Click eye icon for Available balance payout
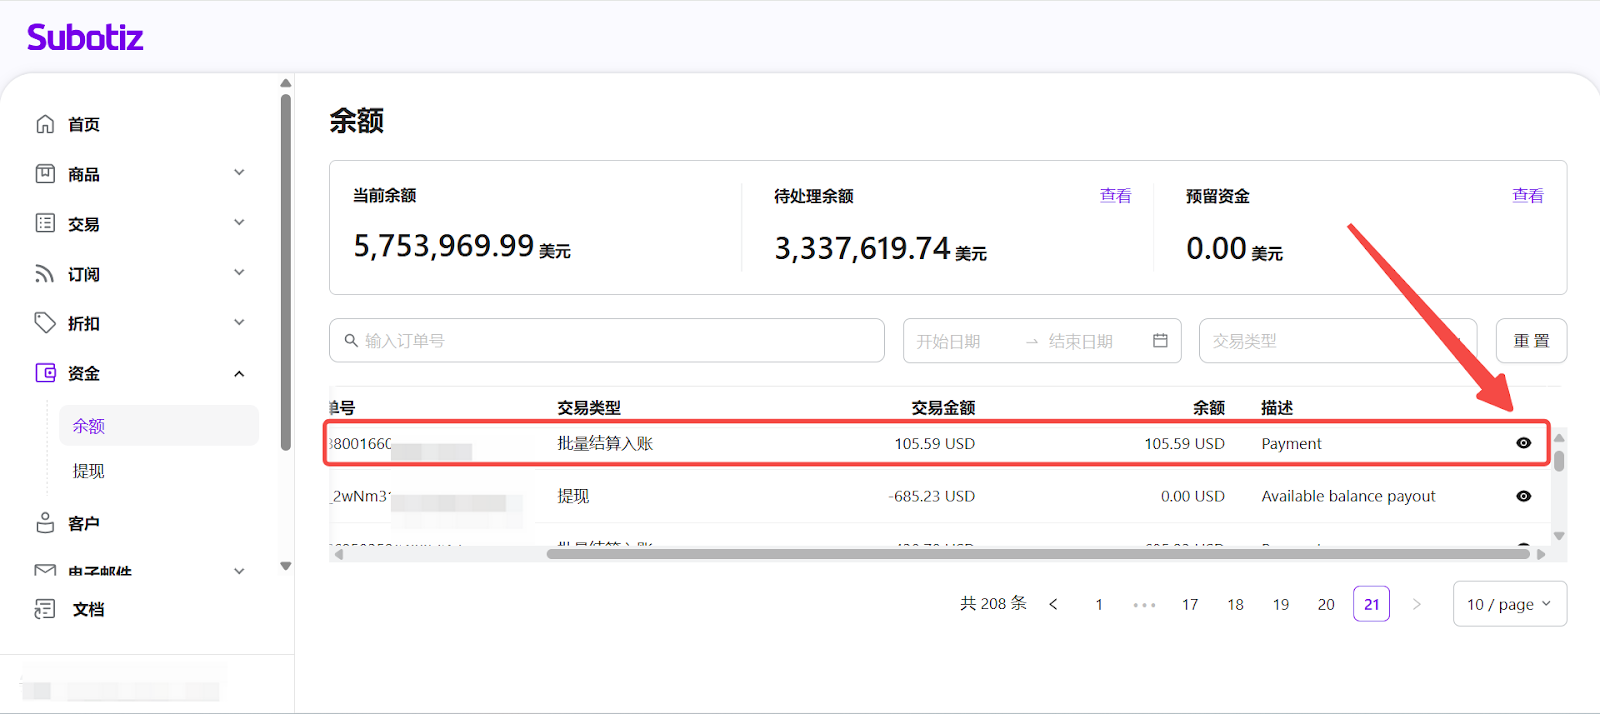This screenshot has height=714, width=1600. [x=1523, y=496]
